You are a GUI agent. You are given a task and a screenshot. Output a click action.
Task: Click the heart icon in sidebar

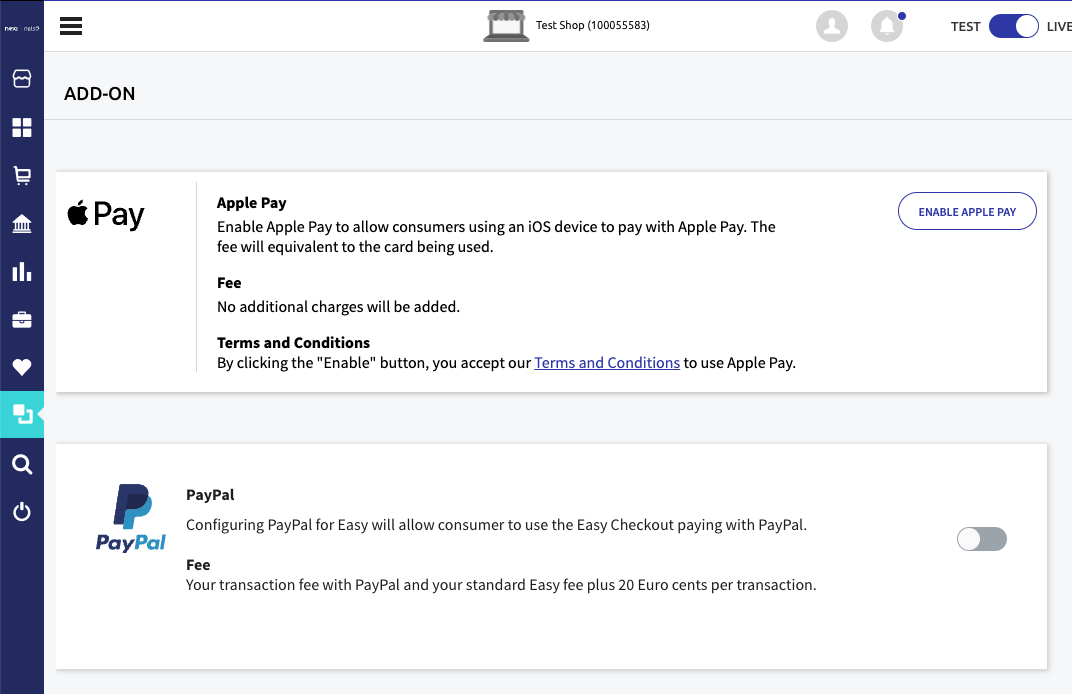[22, 368]
